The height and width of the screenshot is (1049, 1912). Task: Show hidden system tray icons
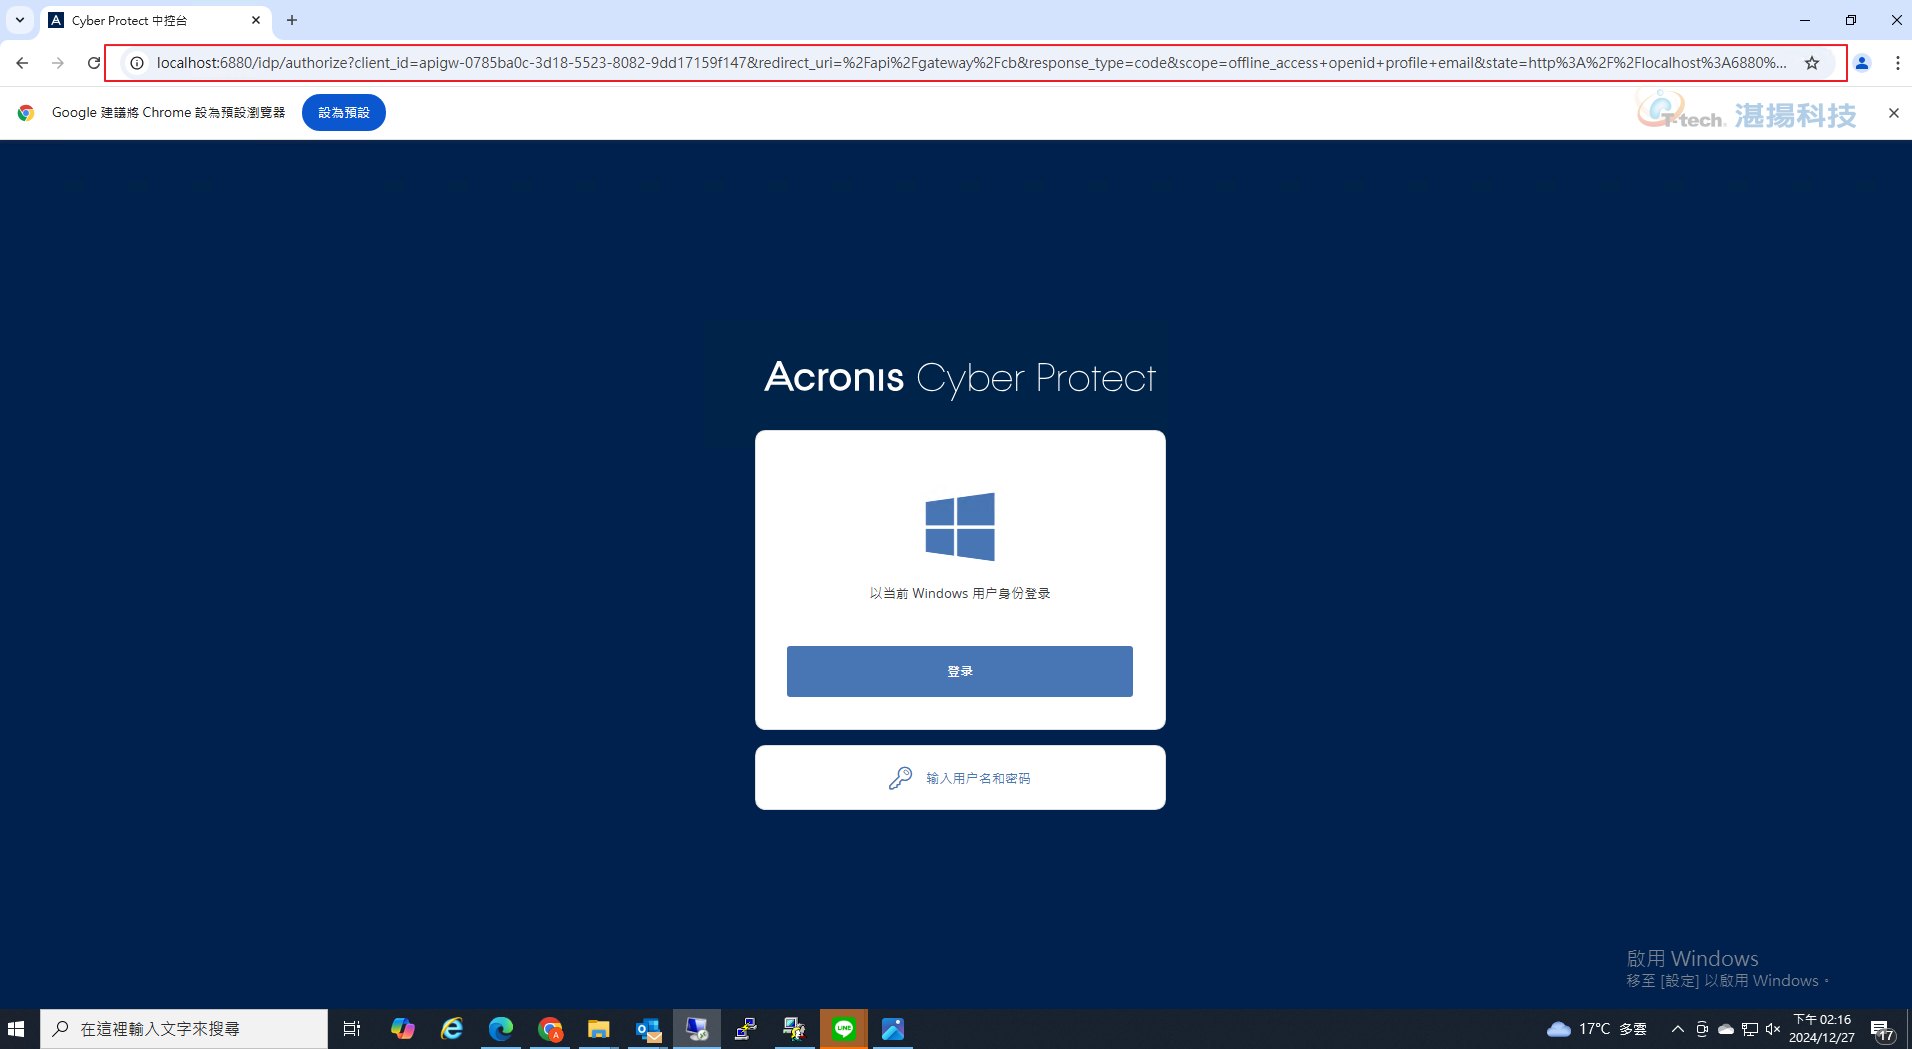tap(1678, 1029)
